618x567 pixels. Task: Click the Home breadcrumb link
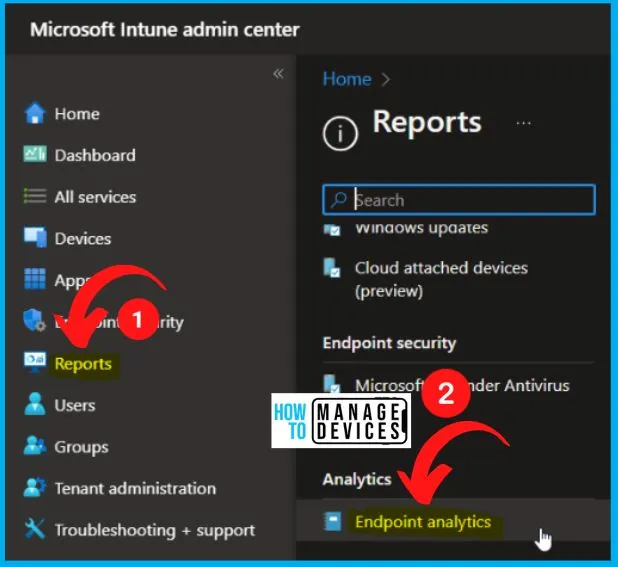[347, 79]
